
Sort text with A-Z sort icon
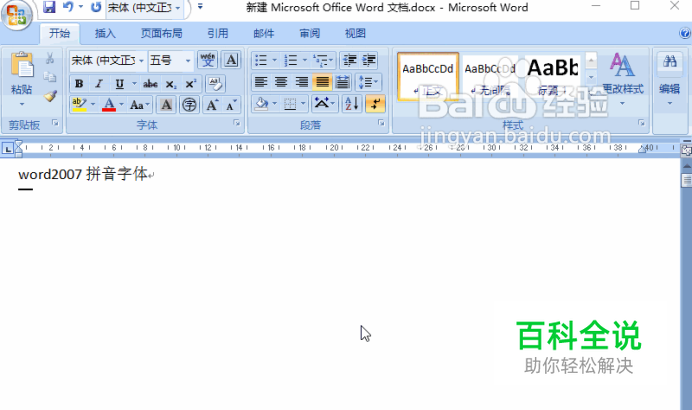pos(352,104)
